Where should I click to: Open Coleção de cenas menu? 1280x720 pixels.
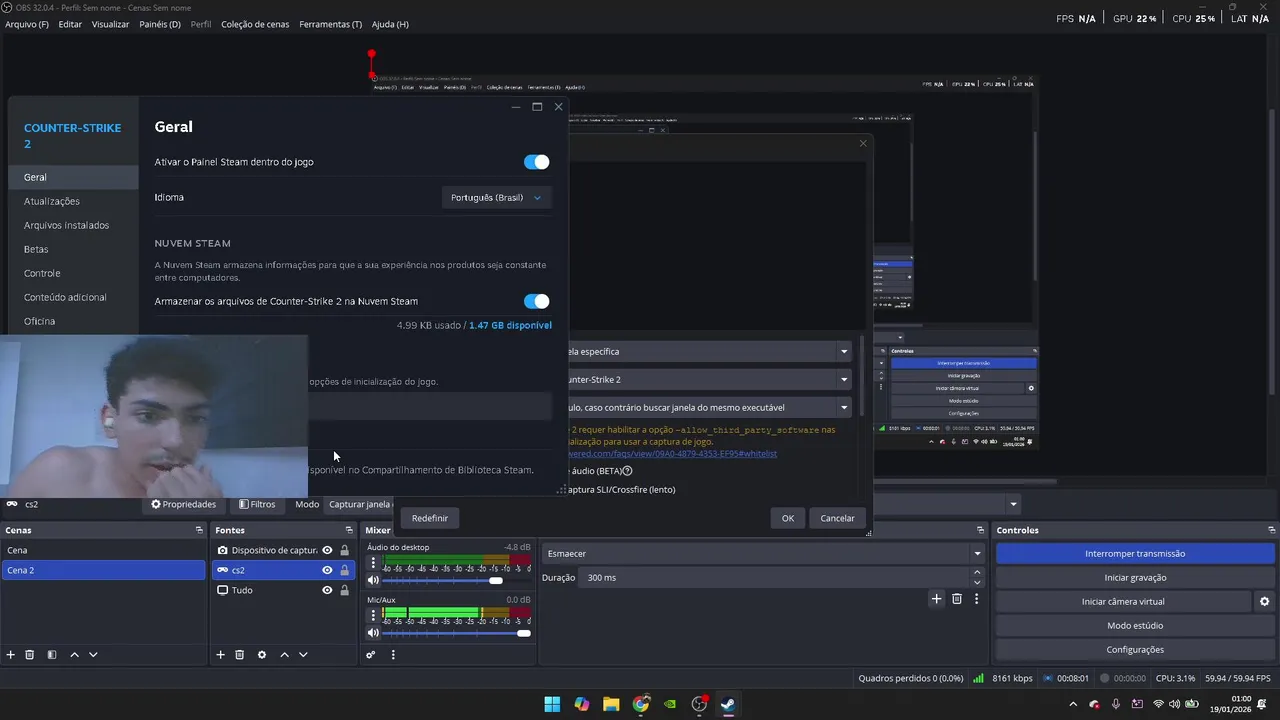pyautogui.click(x=255, y=24)
